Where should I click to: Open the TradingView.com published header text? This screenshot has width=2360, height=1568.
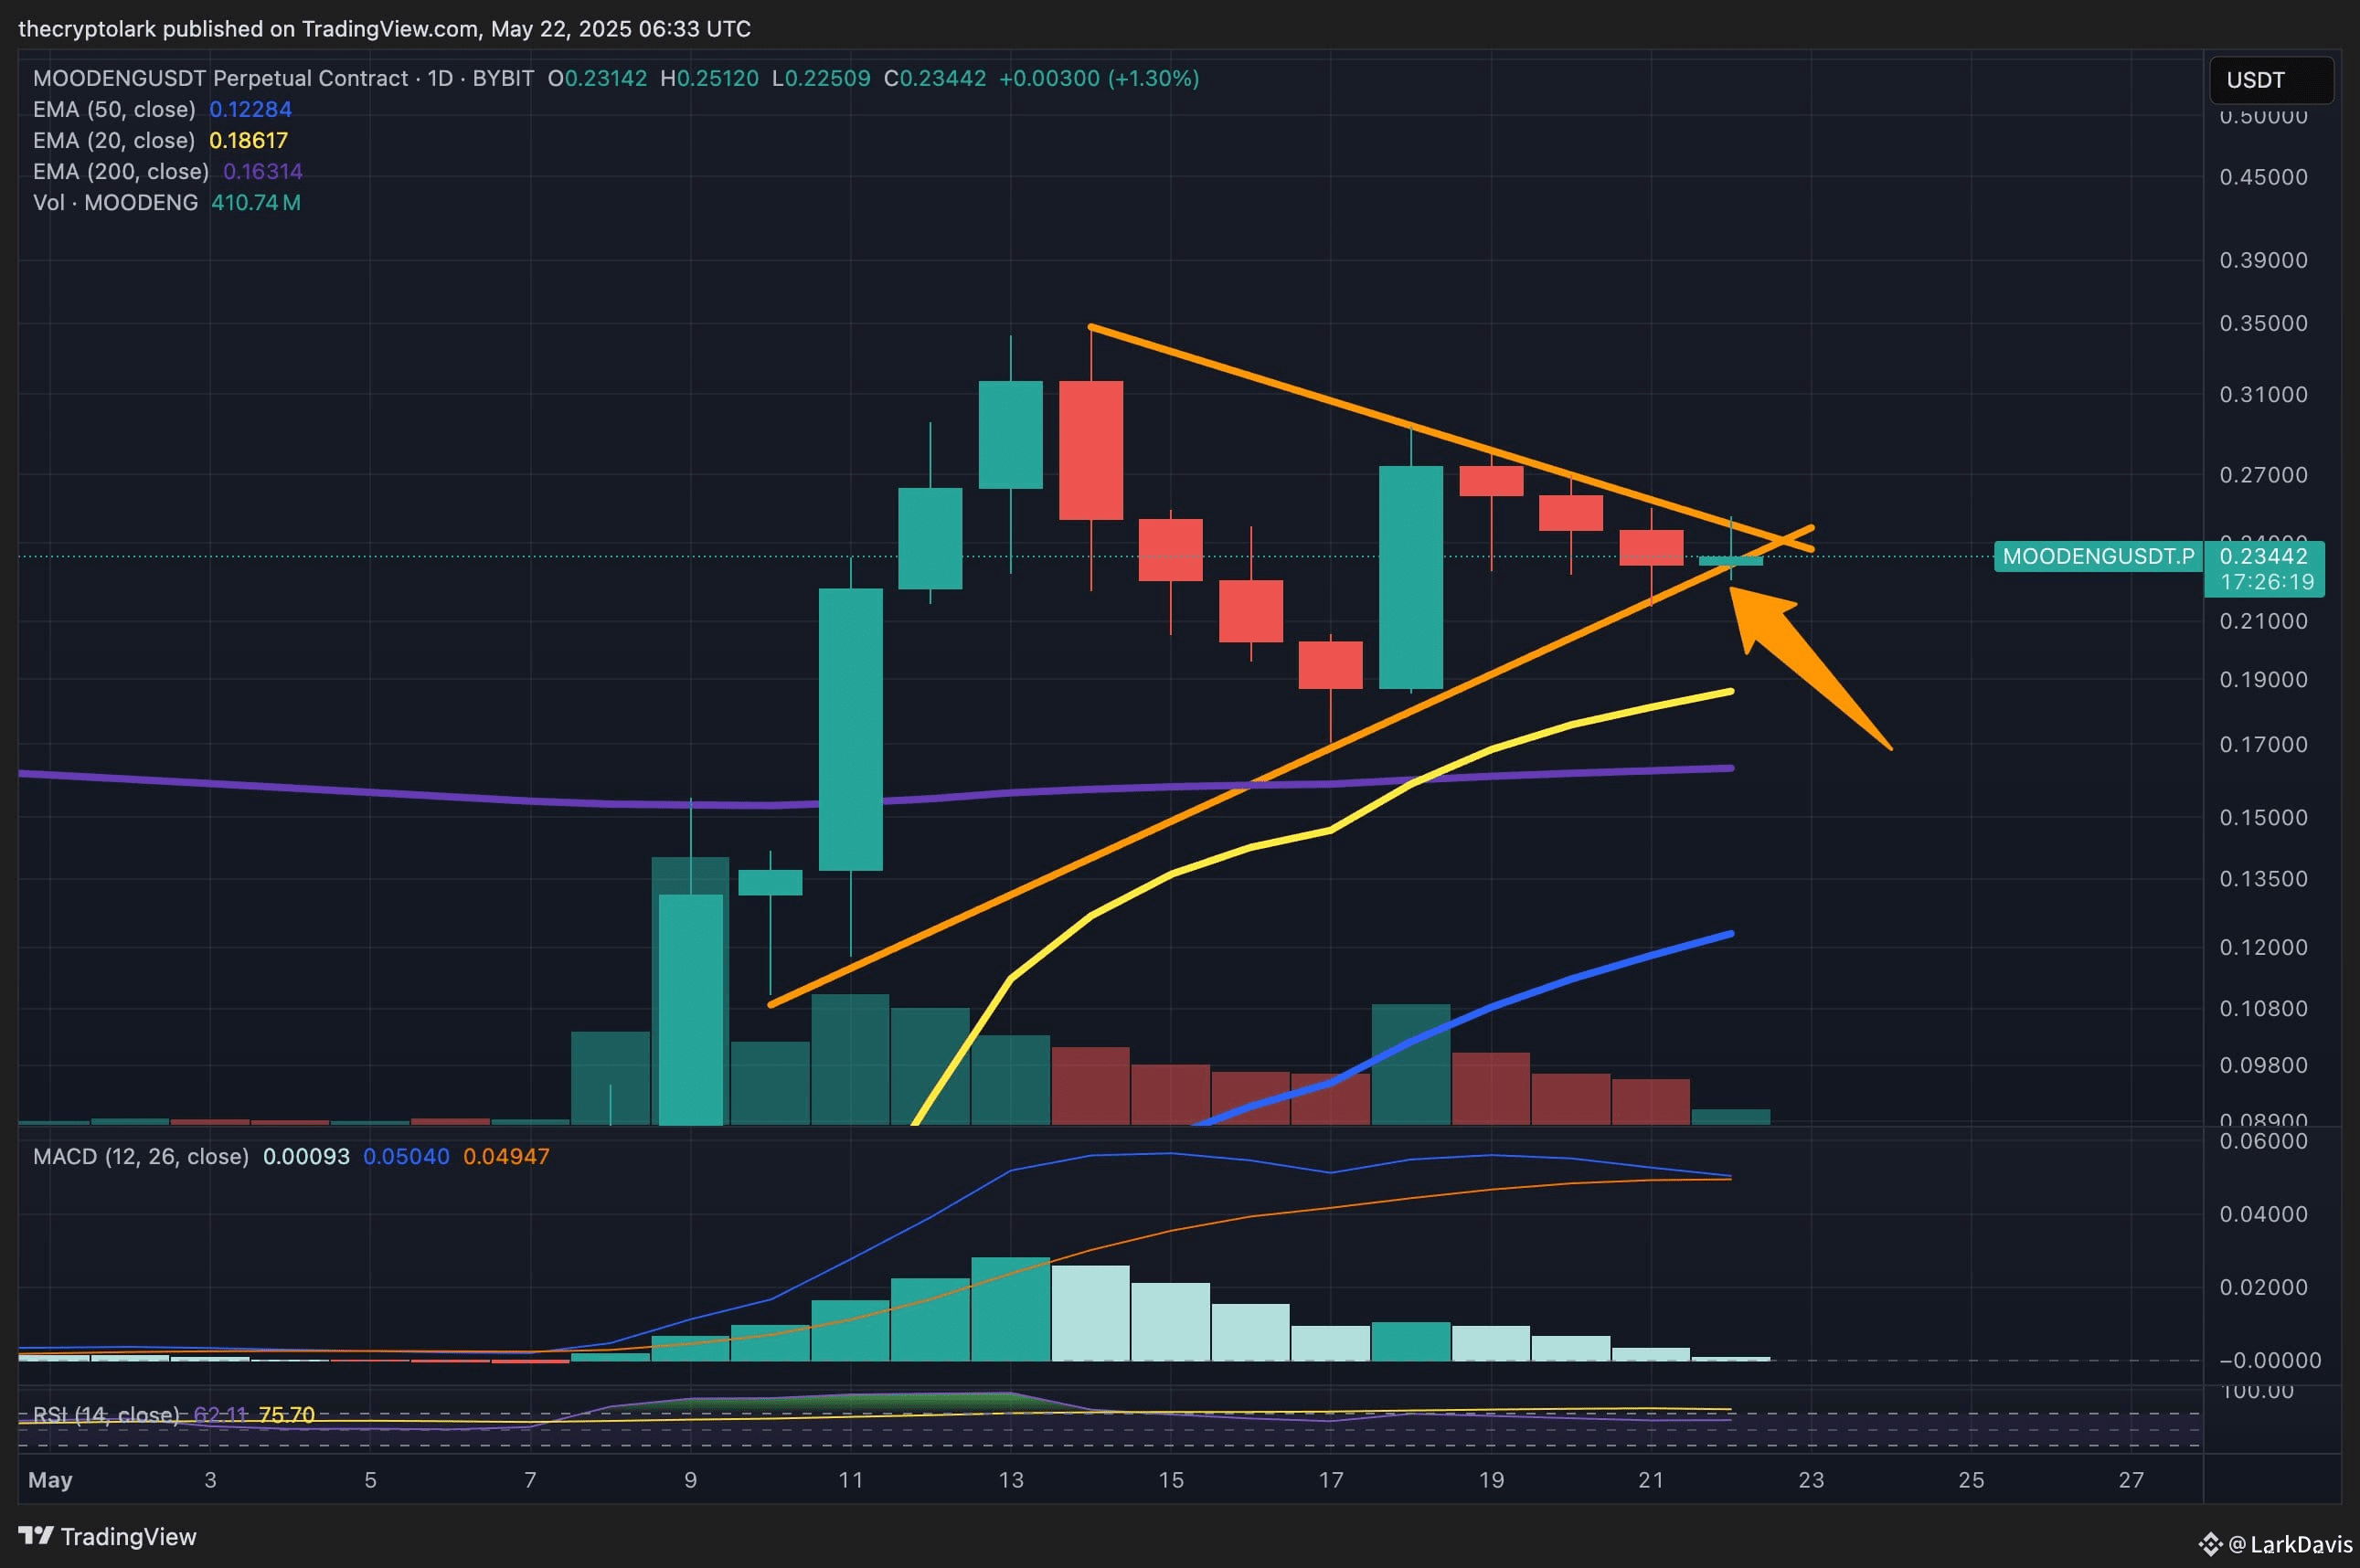click(384, 28)
